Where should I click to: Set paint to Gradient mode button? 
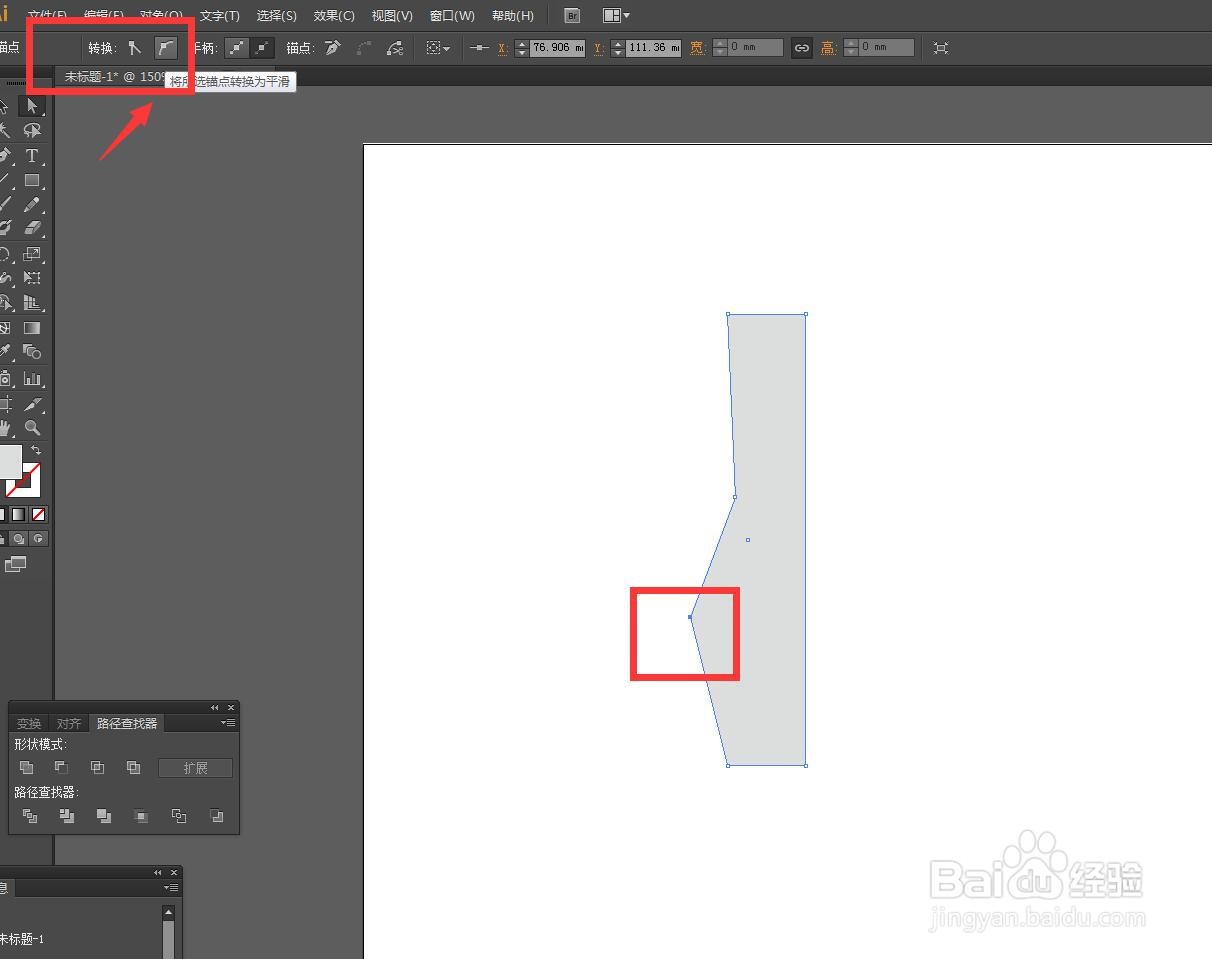tap(18, 514)
